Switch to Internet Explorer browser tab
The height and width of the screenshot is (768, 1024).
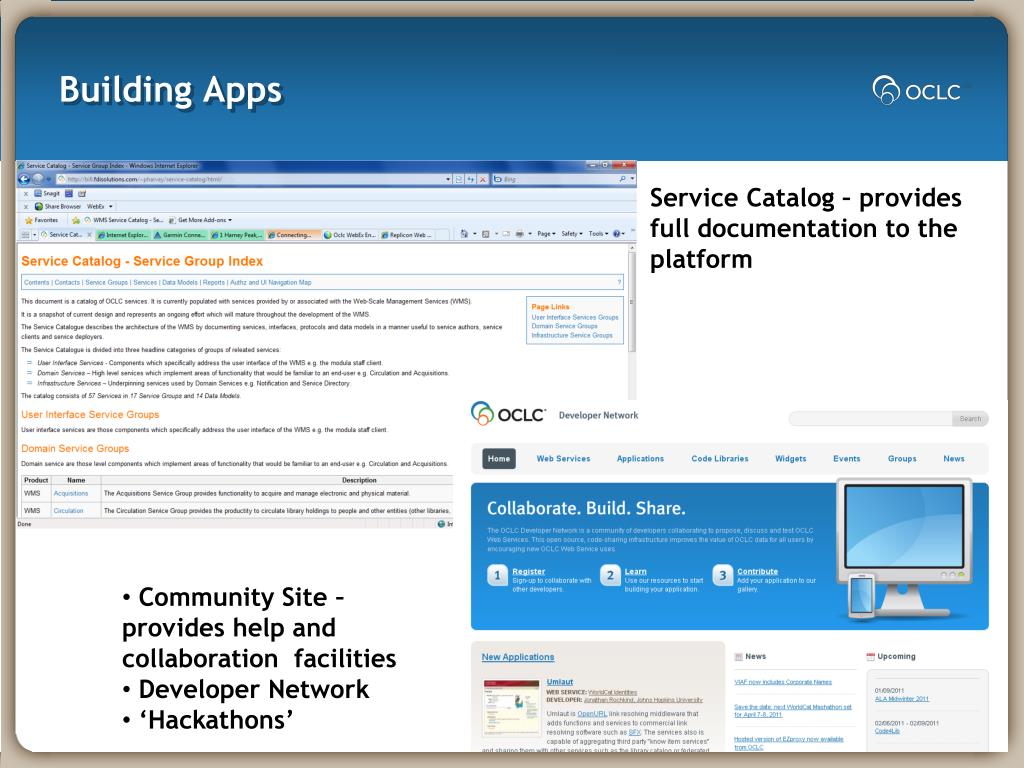point(123,234)
